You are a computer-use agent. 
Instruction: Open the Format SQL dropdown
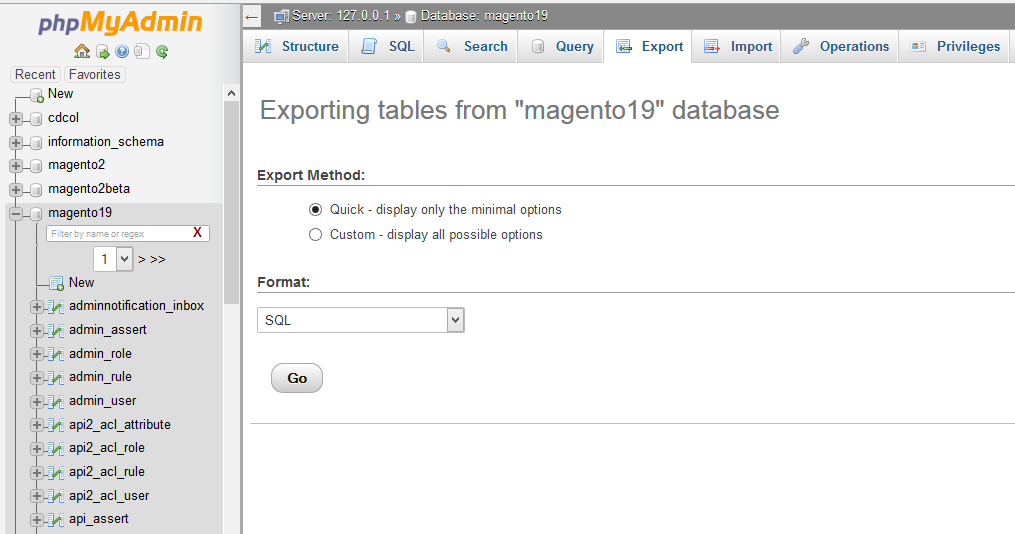tap(361, 320)
